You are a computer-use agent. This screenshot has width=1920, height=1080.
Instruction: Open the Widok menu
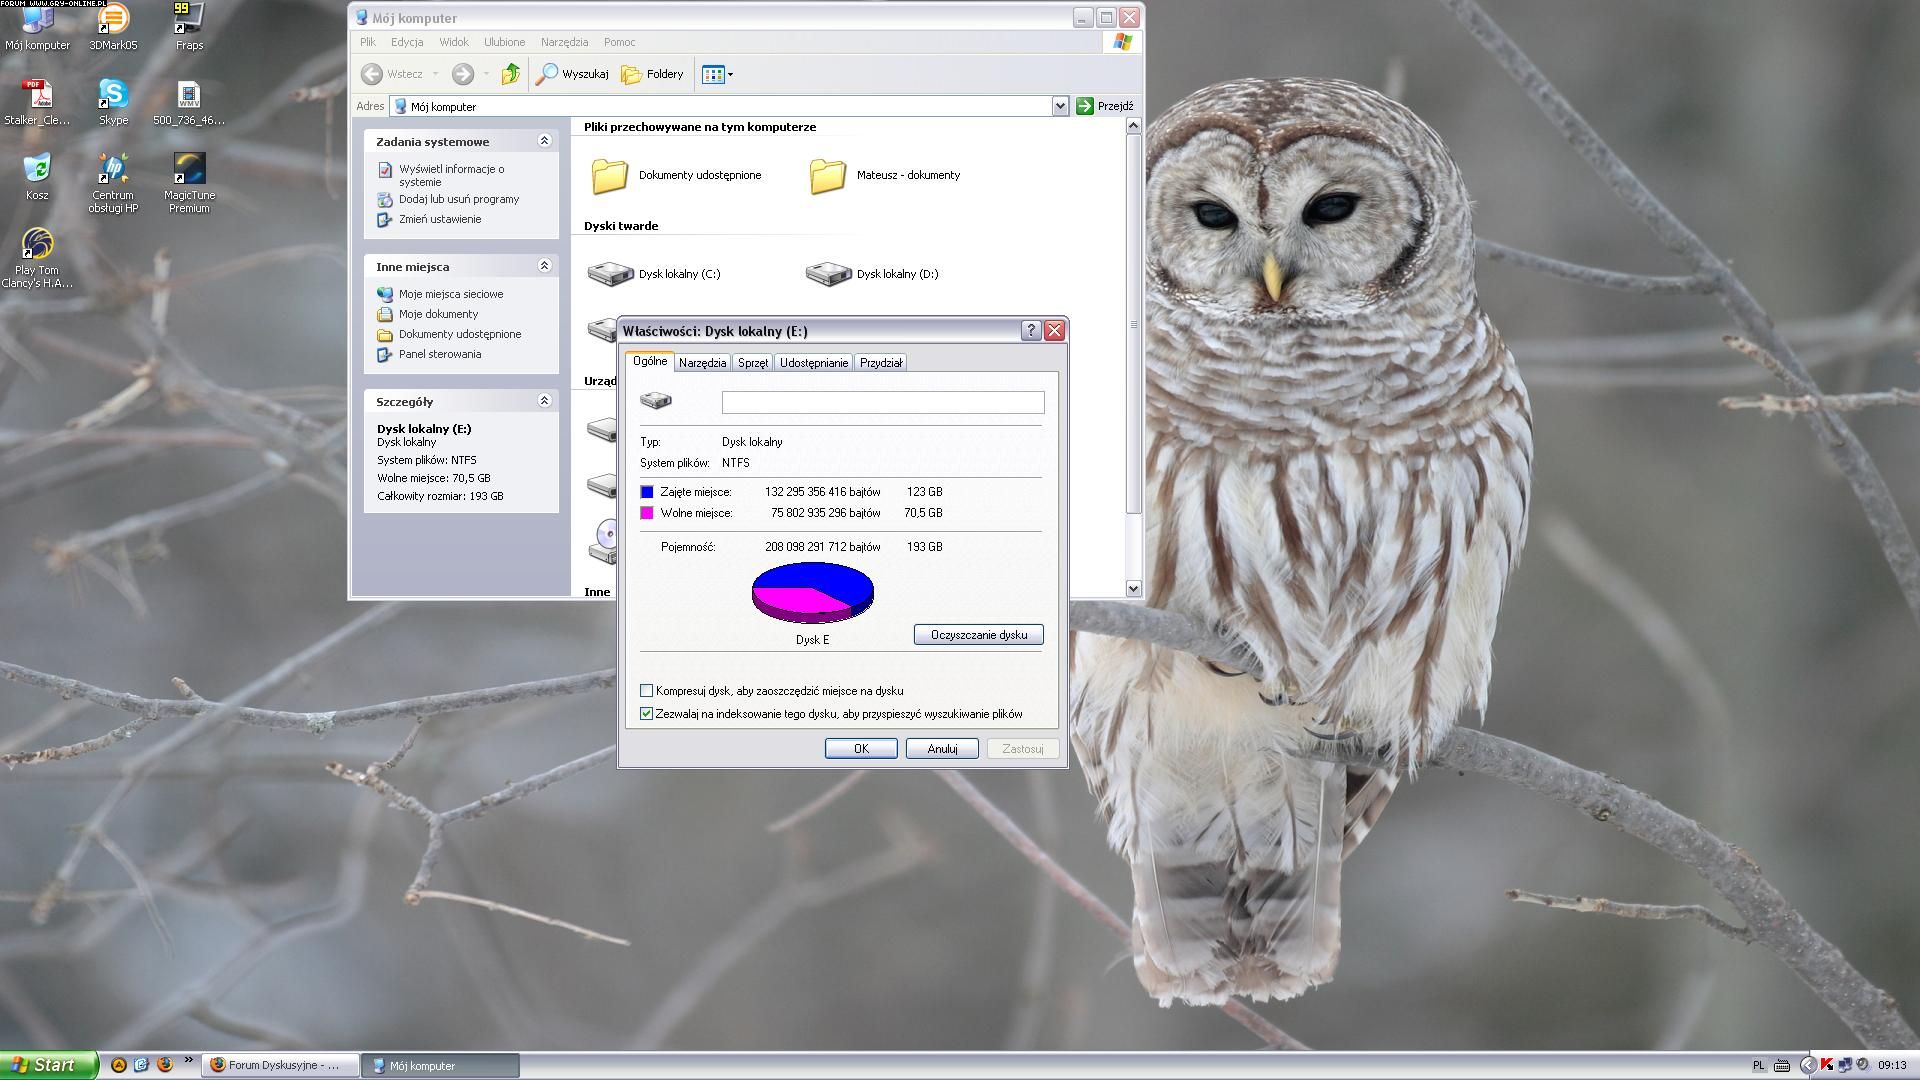pos(453,42)
